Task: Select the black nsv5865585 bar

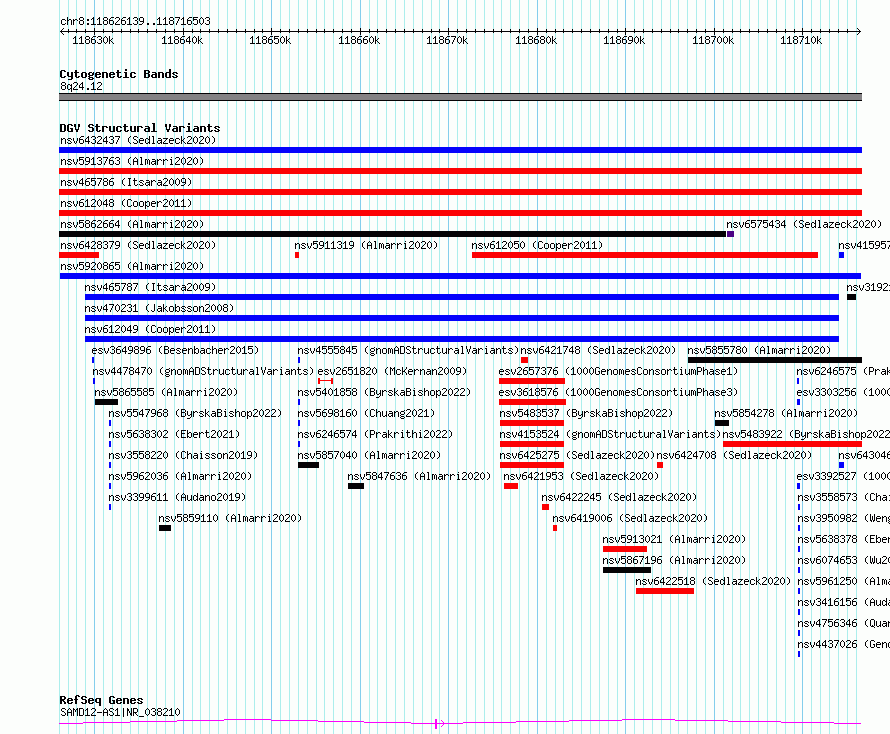Action: pyautogui.click(x=106, y=402)
